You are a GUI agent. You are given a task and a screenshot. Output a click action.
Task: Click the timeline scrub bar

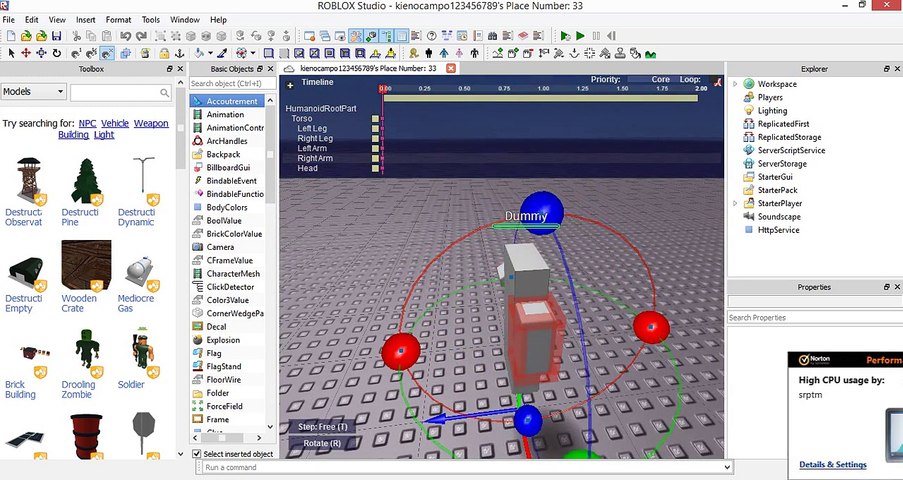[540, 98]
